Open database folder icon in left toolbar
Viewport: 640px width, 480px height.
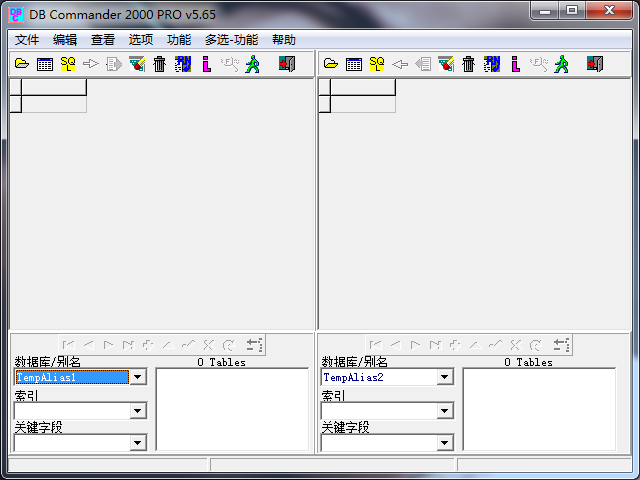pyautogui.click(x=22, y=64)
